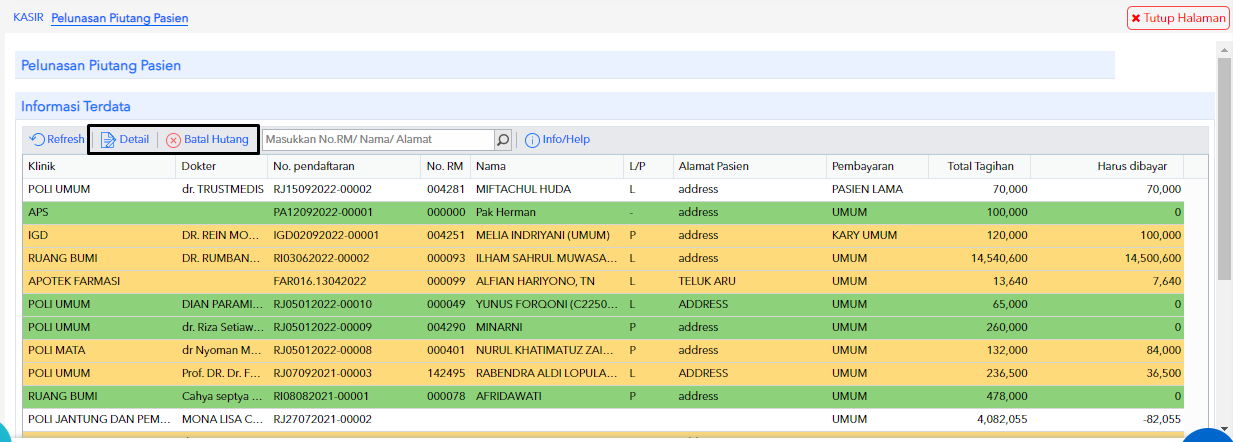Sort by the Dokter column header
The height and width of the screenshot is (442, 1233).
click(x=221, y=166)
